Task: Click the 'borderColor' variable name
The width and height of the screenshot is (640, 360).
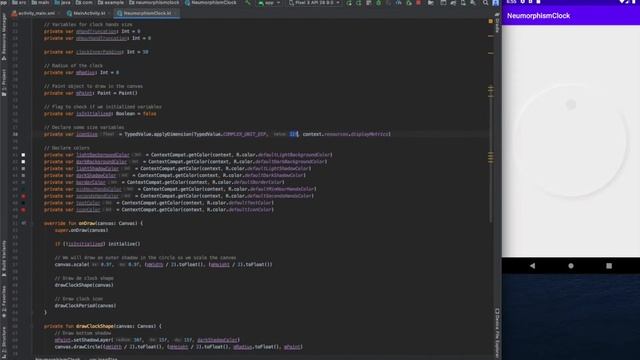Action: (x=91, y=182)
